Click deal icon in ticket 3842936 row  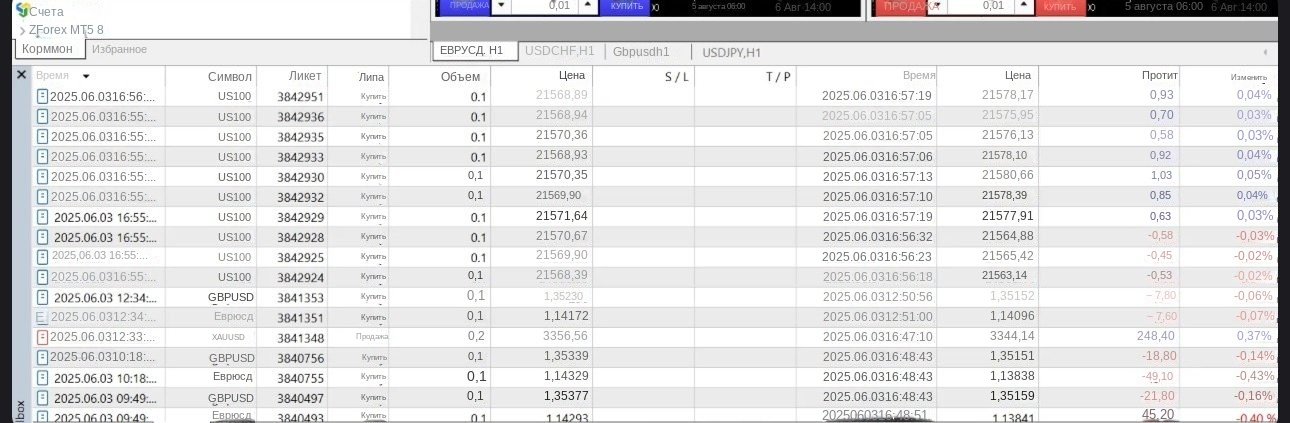tap(42, 116)
